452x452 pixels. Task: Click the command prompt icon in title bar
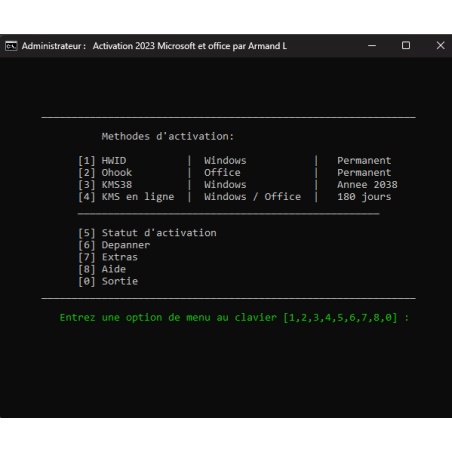(x=11, y=46)
